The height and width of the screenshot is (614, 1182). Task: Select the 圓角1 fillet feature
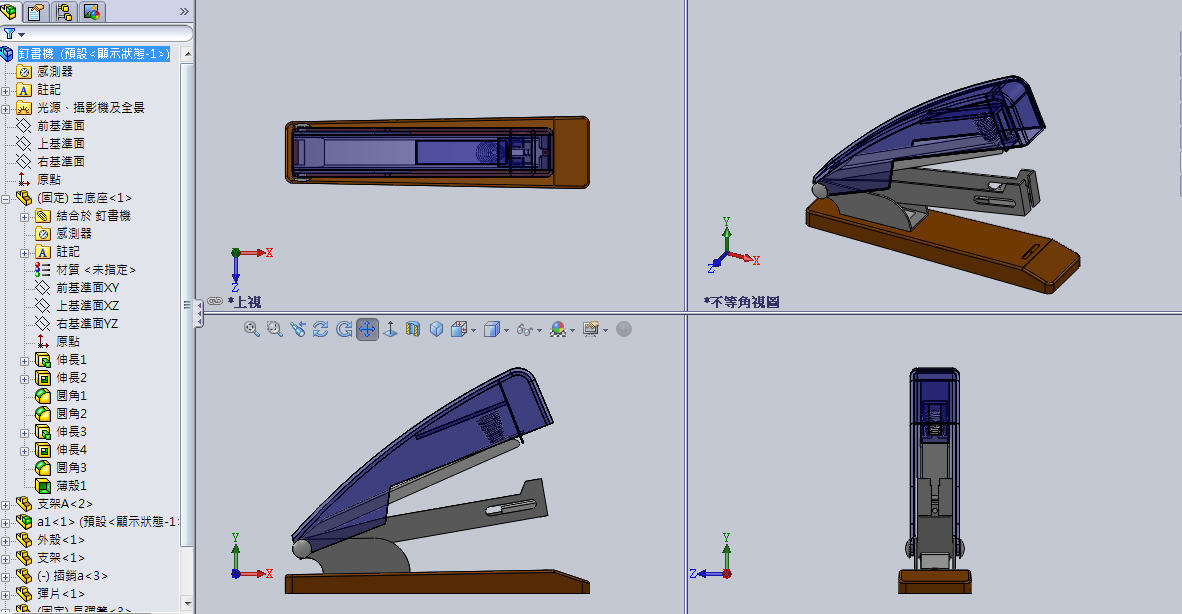coord(71,396)
